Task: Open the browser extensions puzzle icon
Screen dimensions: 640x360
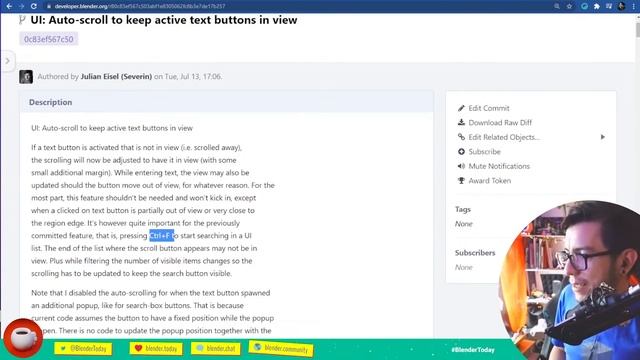Action: (597, 6)
